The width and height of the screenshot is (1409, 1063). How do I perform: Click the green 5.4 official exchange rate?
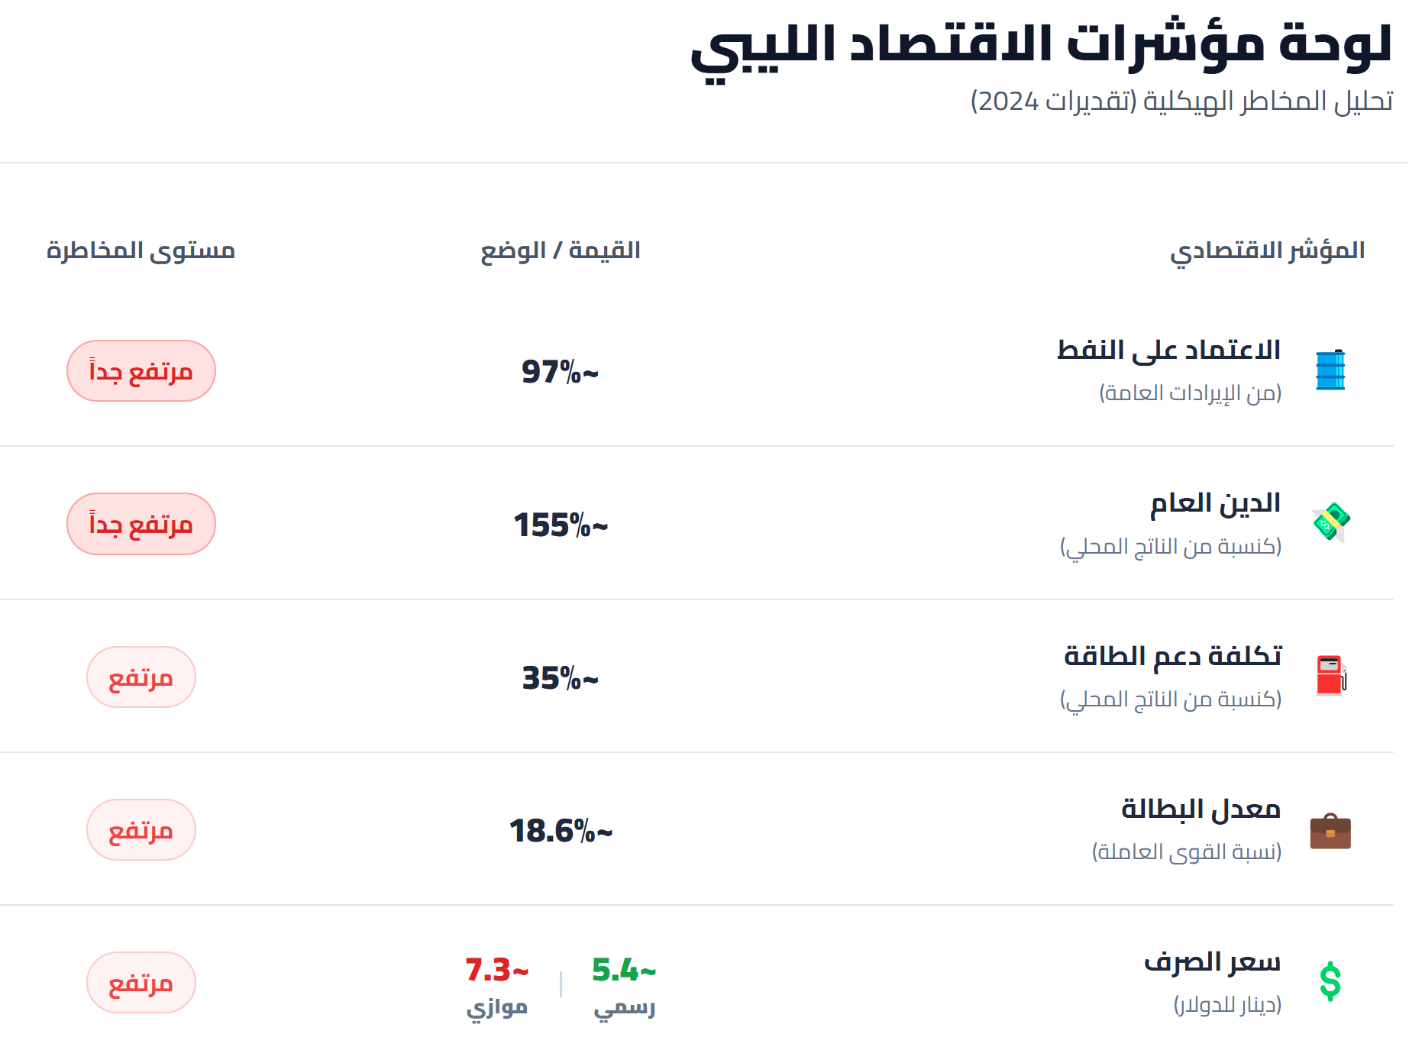624,970
